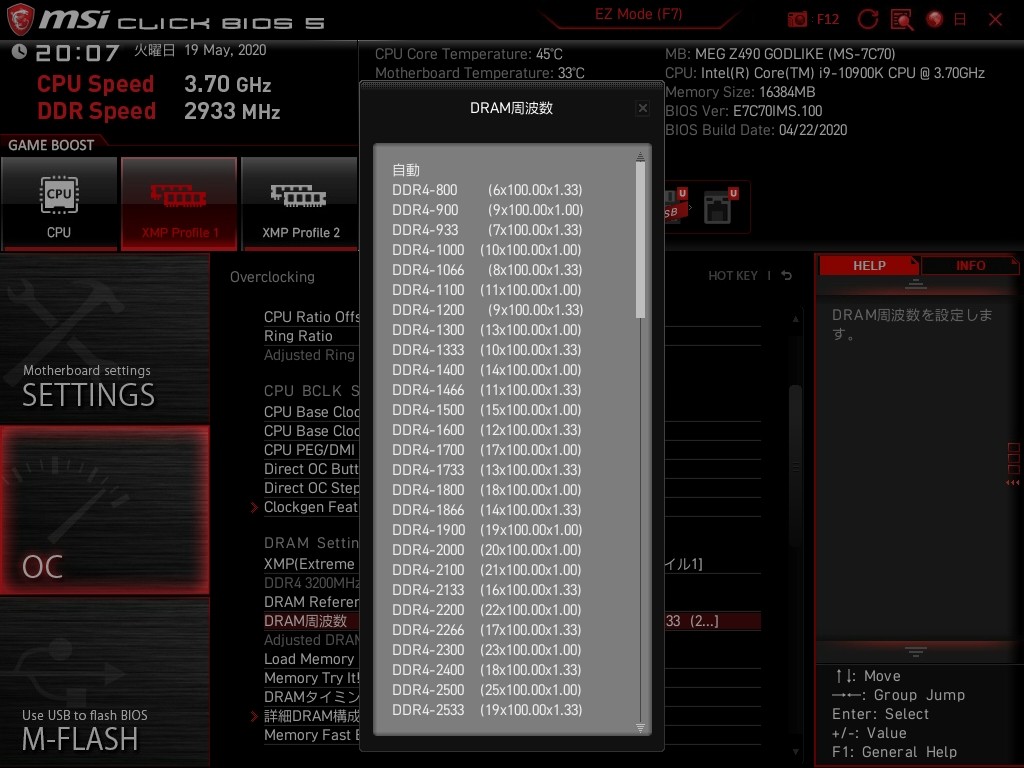1024x768 pixels.
Task: Toggle the CPU Game Boost button
Action: point(59,204)
